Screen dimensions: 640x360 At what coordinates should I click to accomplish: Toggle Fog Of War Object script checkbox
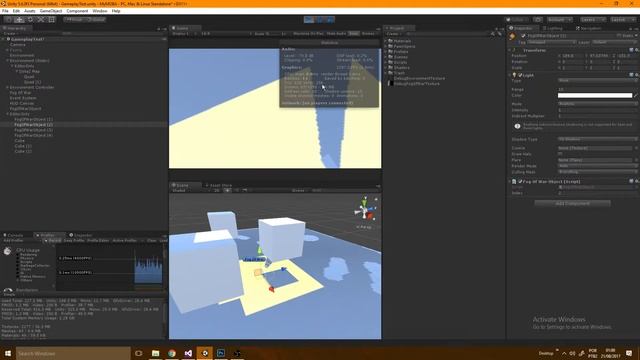pos(520,181)
